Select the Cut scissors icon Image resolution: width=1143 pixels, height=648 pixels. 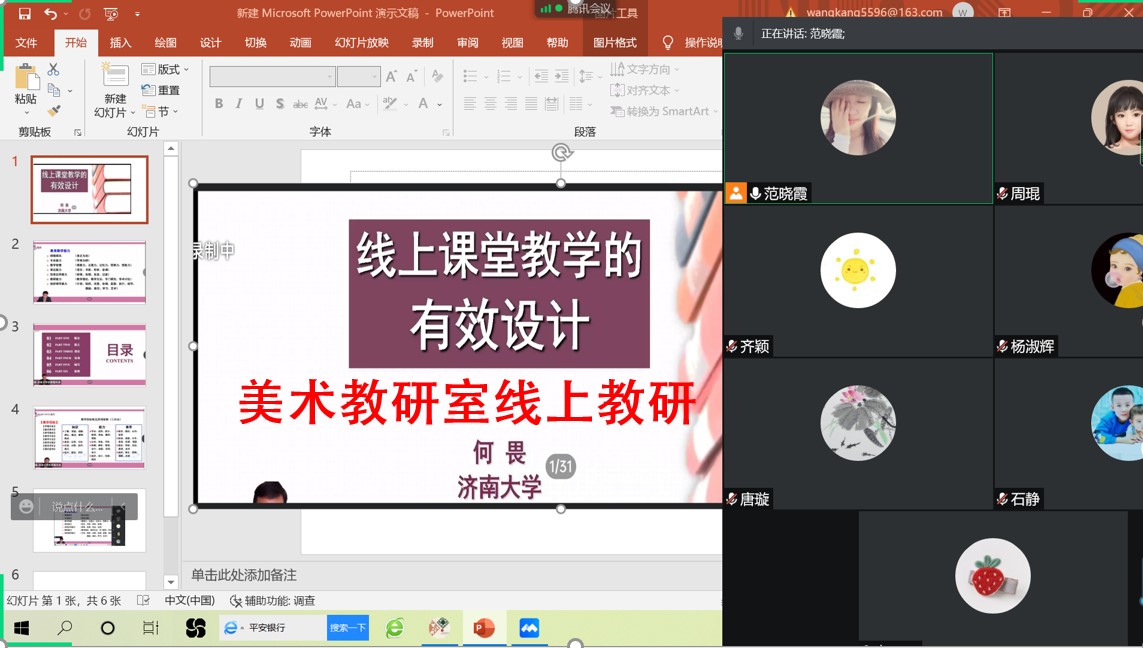coord(54,69)
